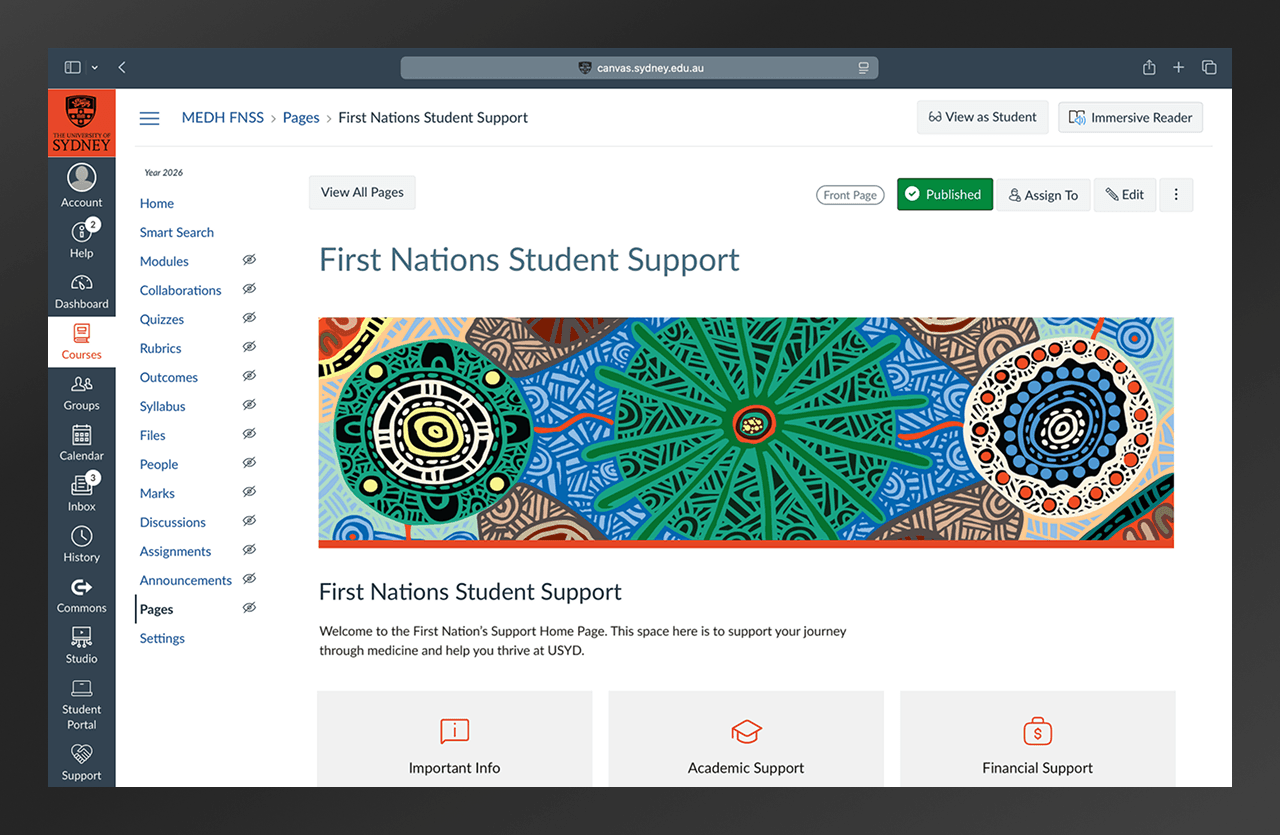This screenshot has height=836, width=1280.
Task: Follow the MEDH FNSS breadcrumb link
Action: click(223, 117)
